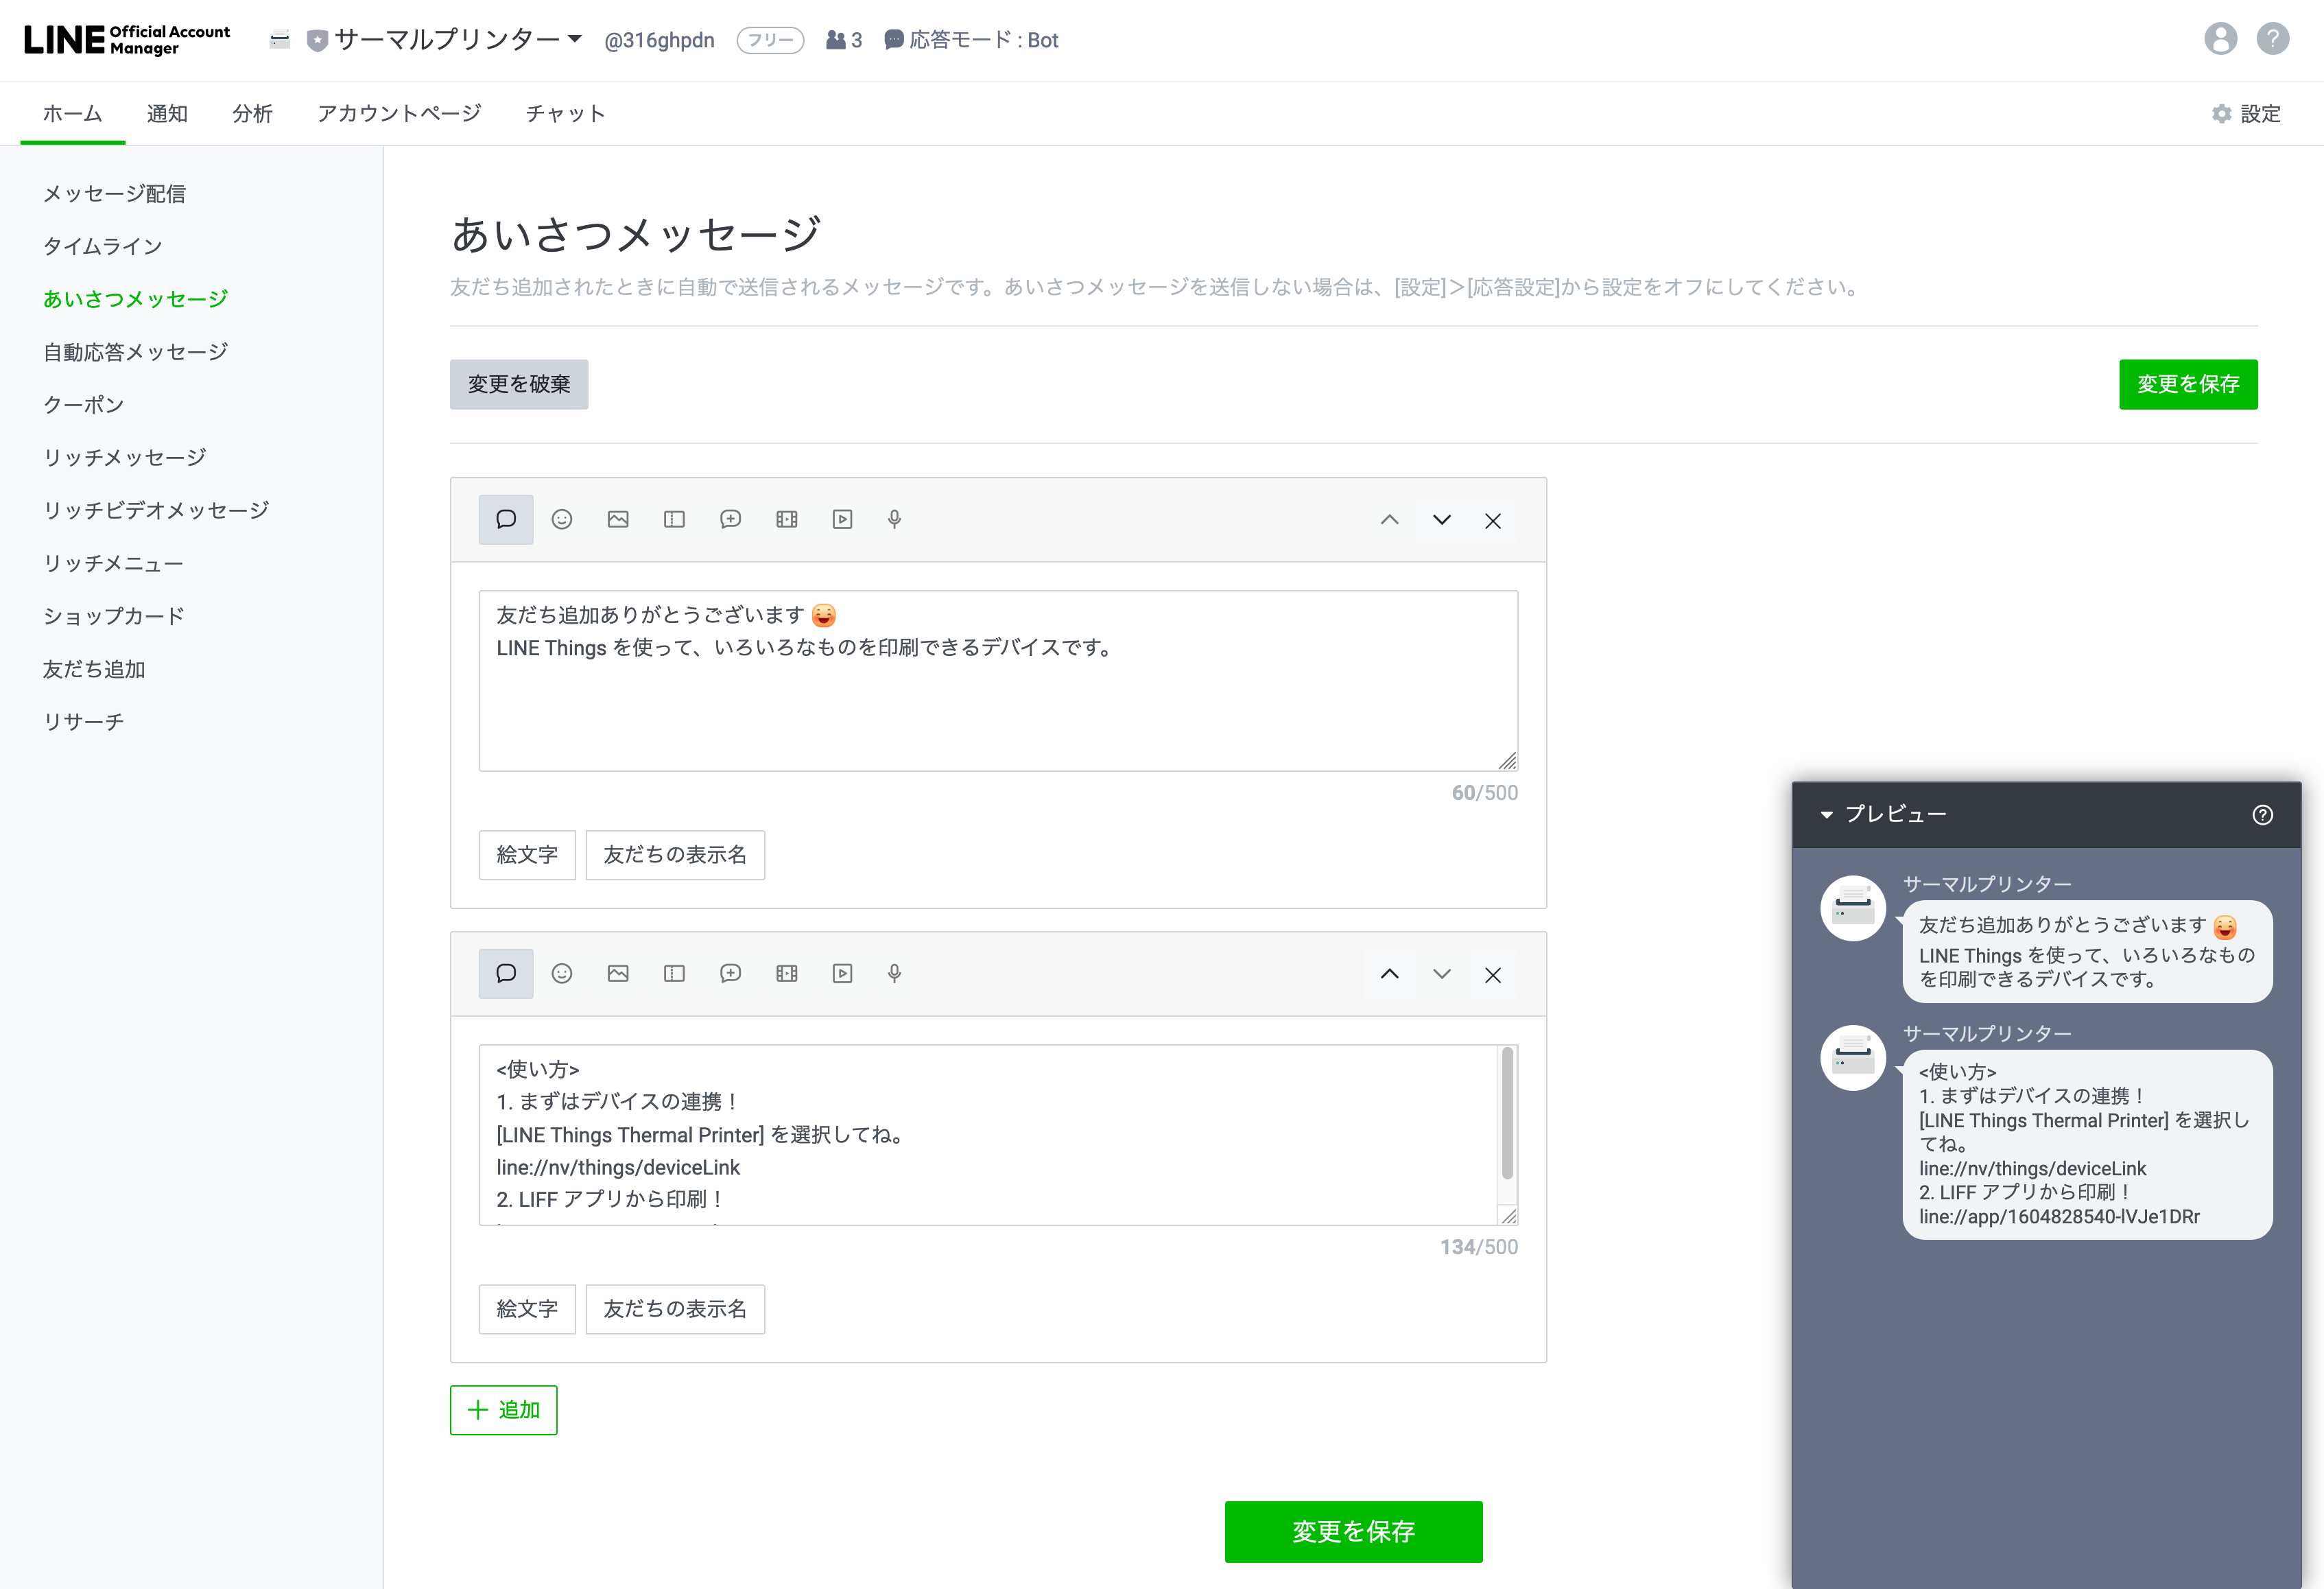The image size is (2324, 1589).
Task: Open the help question mark in header
Action: coord(2272,39)
